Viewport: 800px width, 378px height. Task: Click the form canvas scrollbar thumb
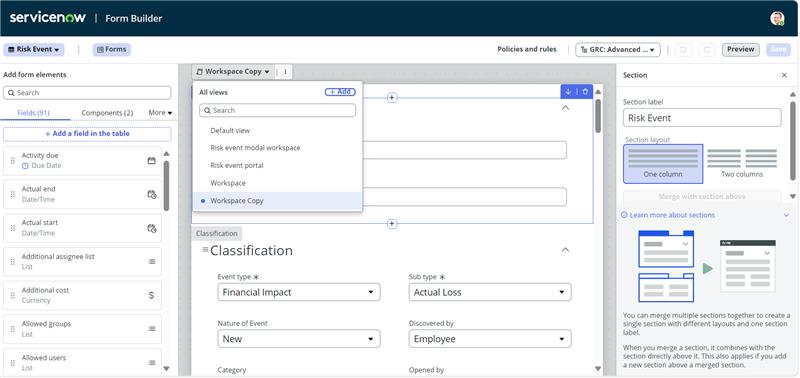598,116
